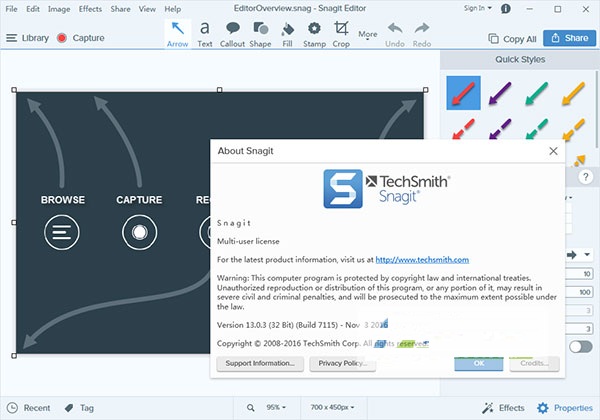The width and height of the screenshot is (600, 420).
Task: Click the Undo arrow
Action: pyautogui.click(x=395, y=34)
